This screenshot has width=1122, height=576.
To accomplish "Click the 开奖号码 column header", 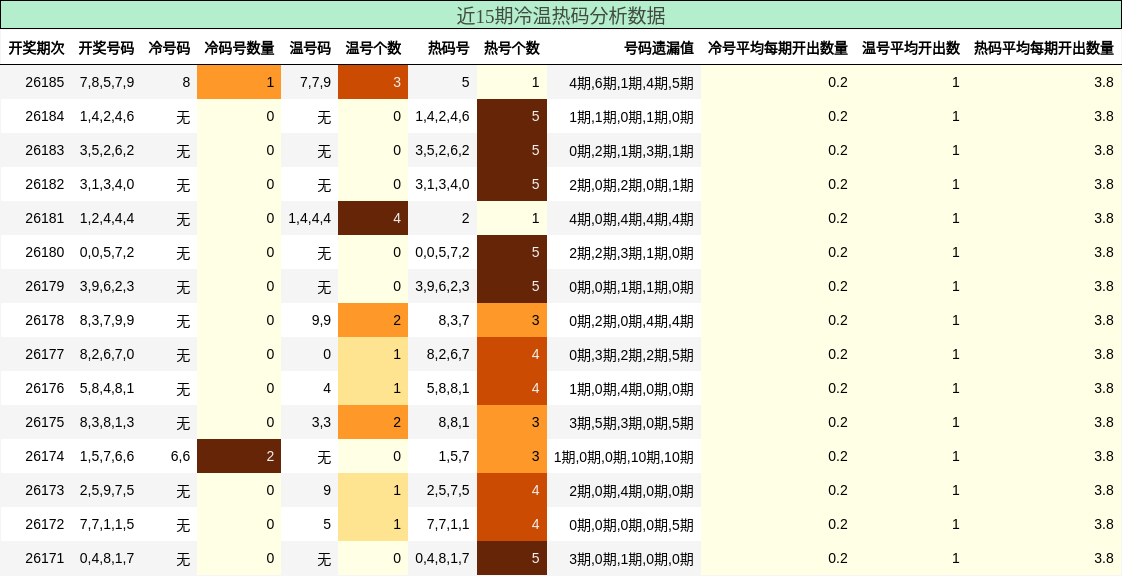I will click(107, 48).
